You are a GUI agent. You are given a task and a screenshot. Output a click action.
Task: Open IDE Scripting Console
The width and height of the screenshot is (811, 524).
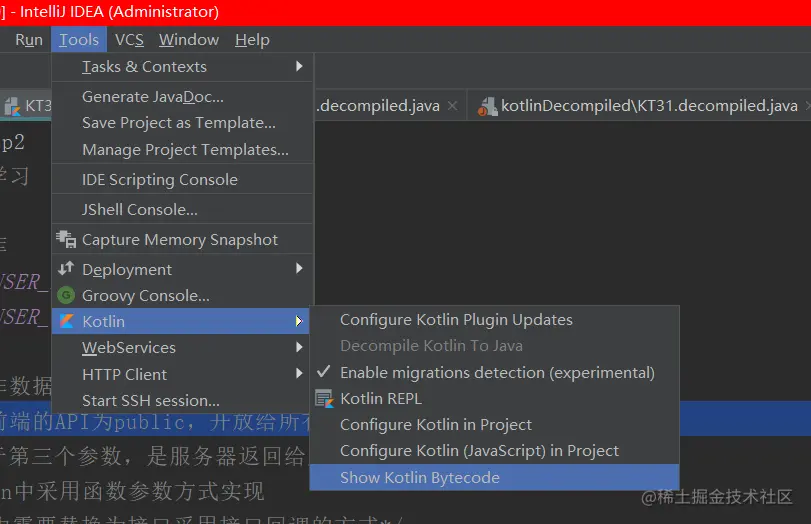[x=183, y=179]
